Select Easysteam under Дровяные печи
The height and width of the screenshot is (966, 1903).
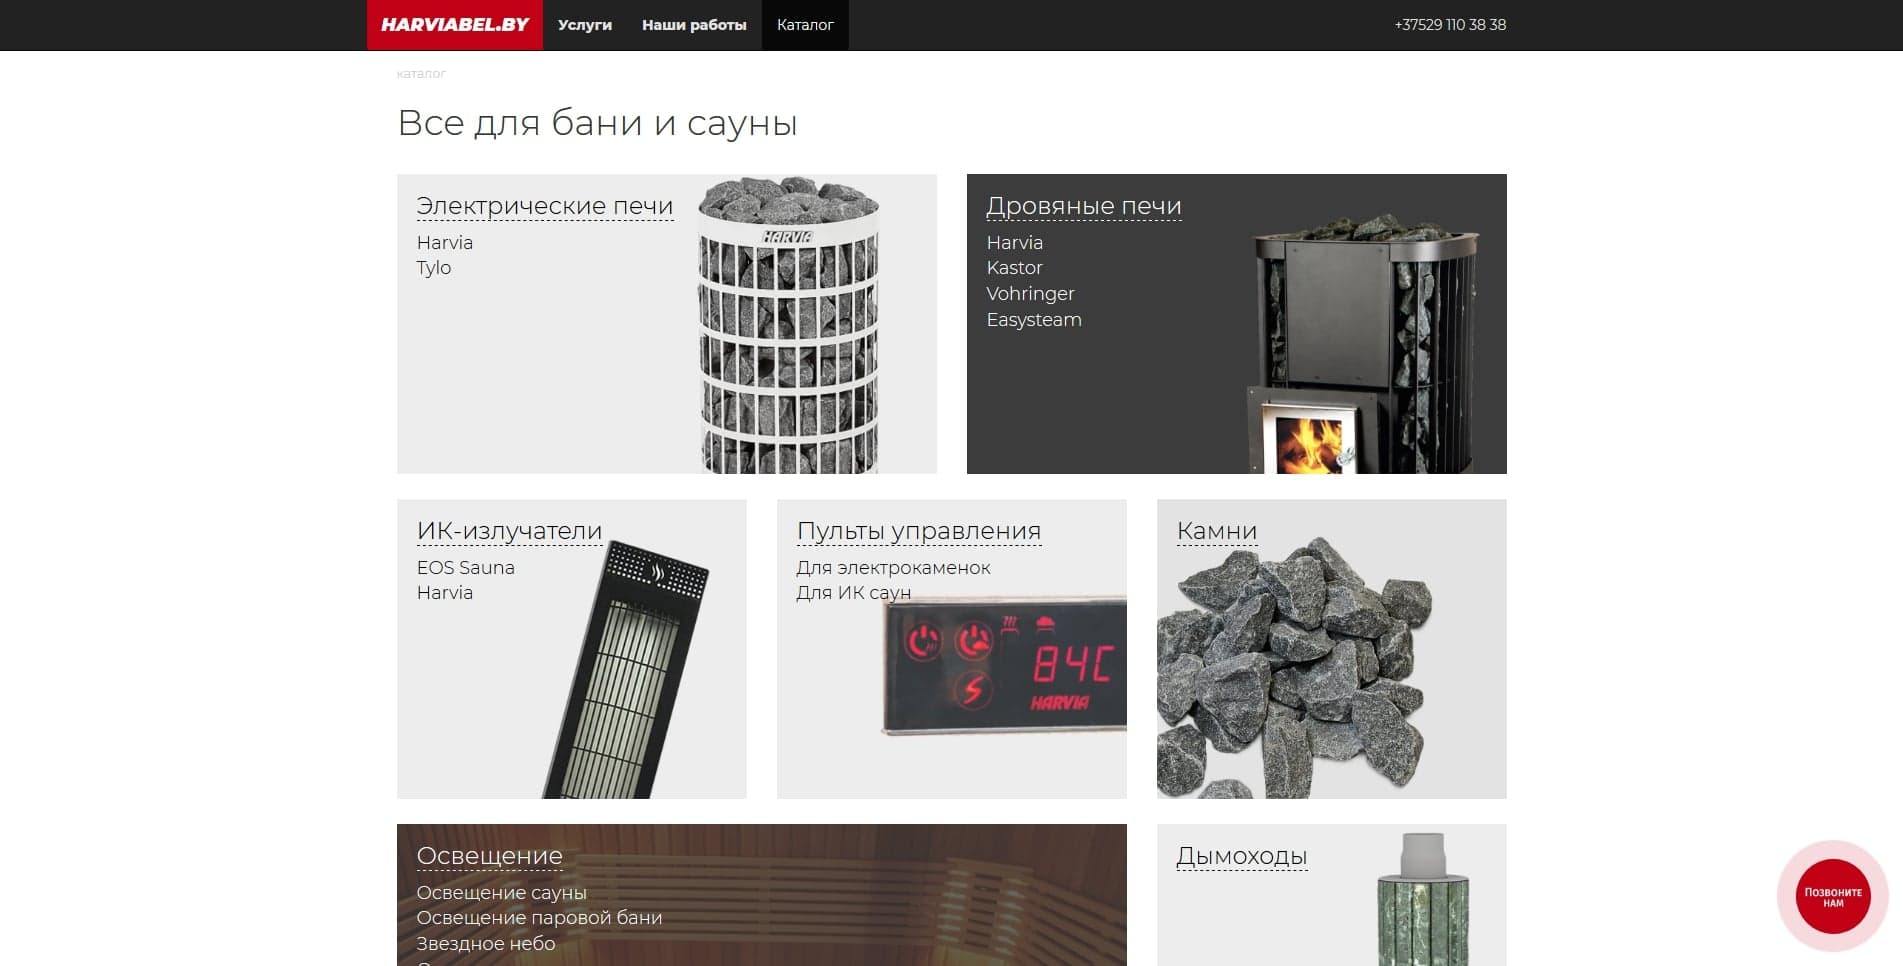(x=1034, y=320)
